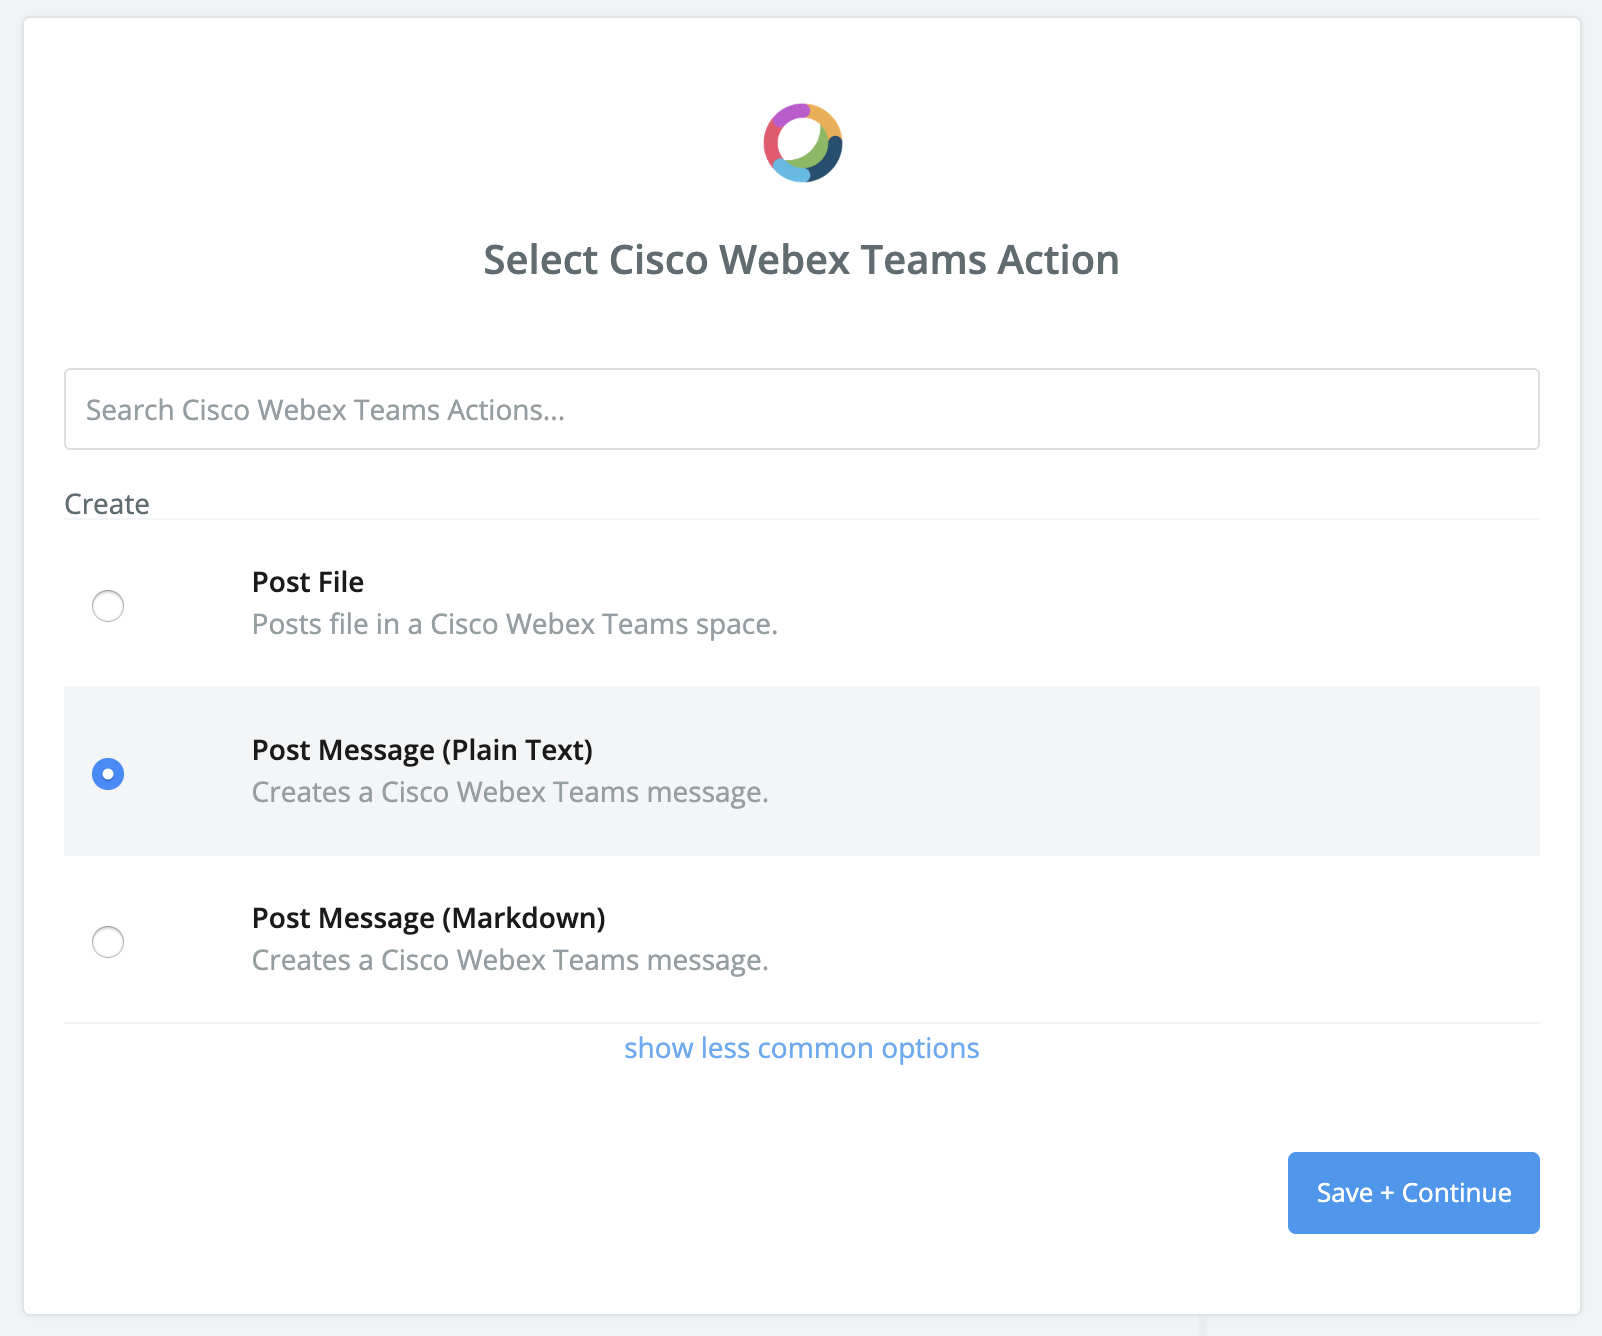Click the word "Select" in the heading

click(x=540, y=260)
